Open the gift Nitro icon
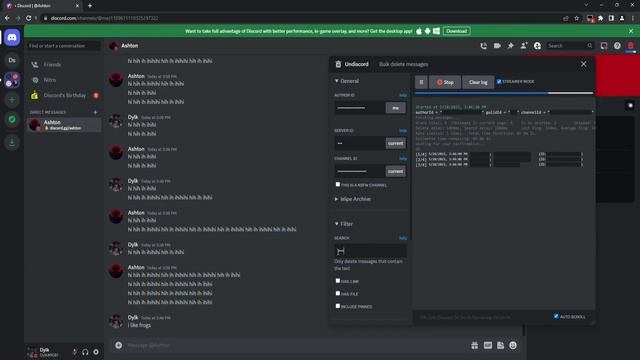Image resolution: width=640 pixels, height=360 pixels. [x=474, y=345]
